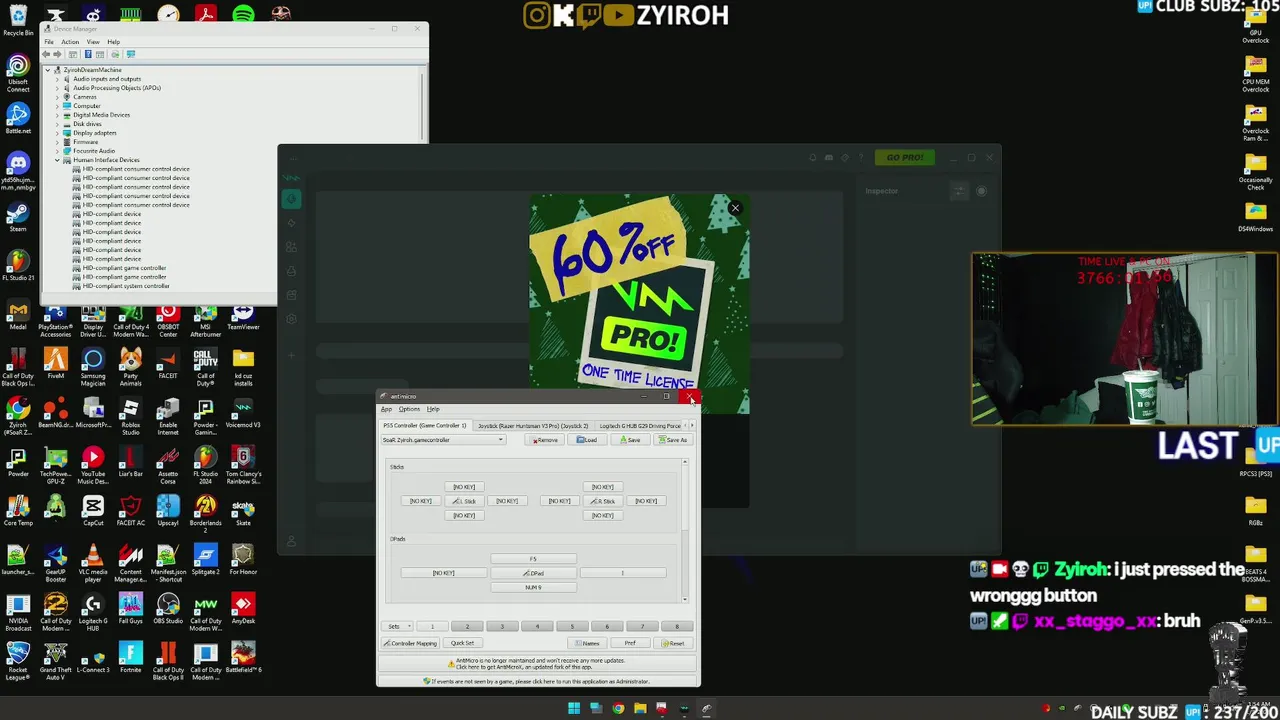Select HID-compliant system controller entry
Screen dimensions: 1280x720
[126, 286]
